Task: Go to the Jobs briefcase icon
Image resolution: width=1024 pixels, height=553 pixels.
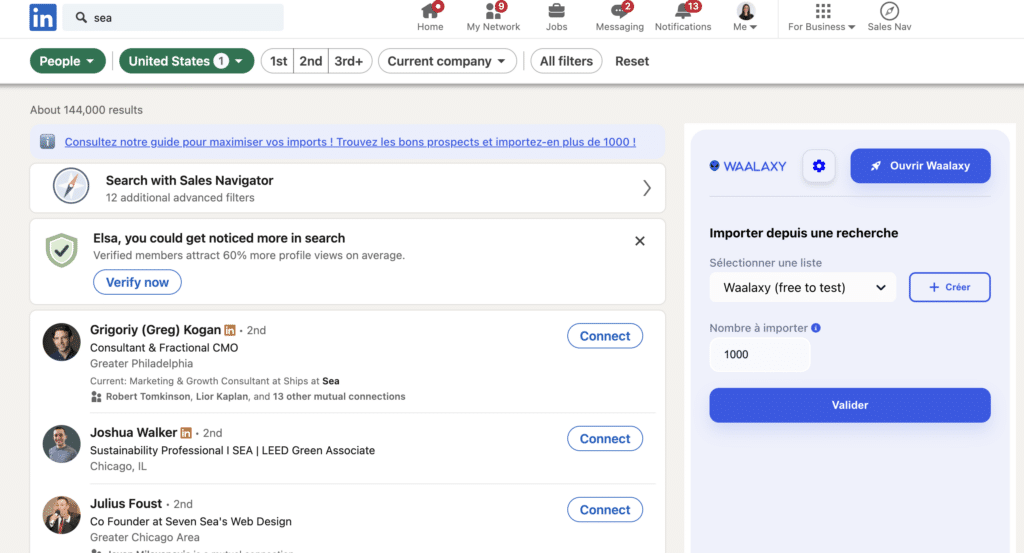Action: (557, 11)
